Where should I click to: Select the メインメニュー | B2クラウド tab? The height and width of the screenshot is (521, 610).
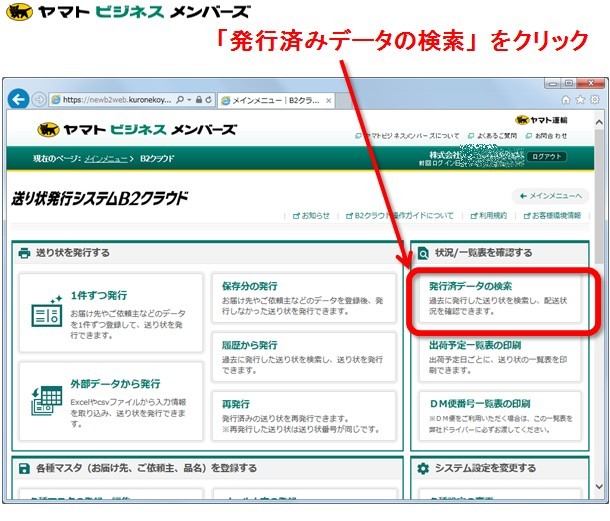(275, 100)
